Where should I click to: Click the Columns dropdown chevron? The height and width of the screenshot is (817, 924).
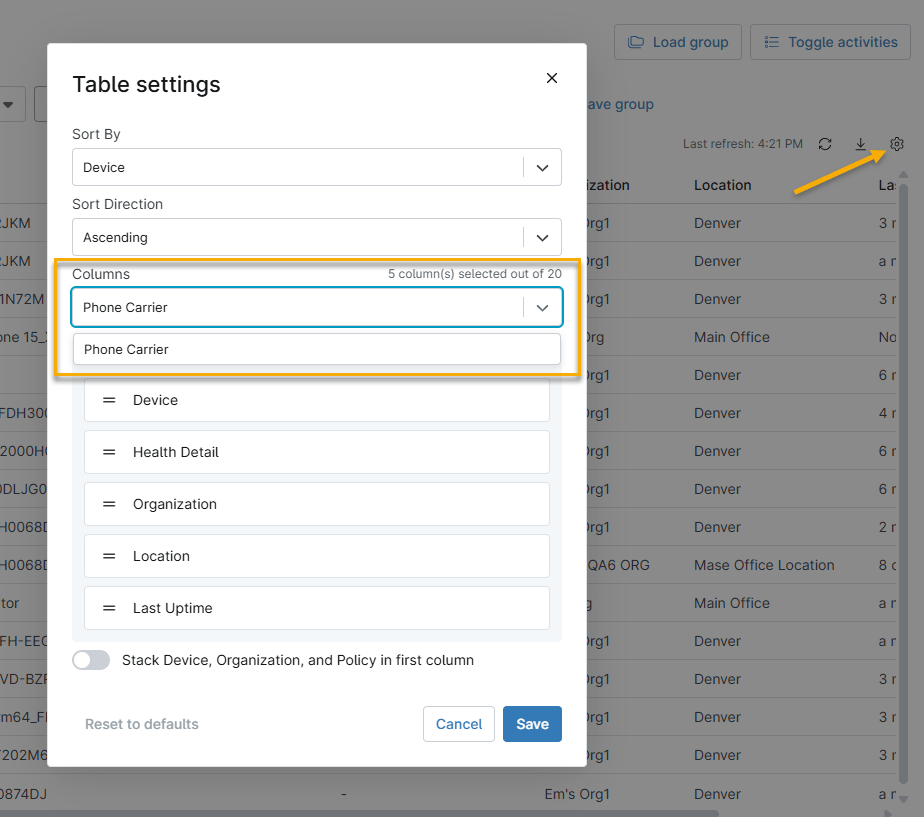coord(542,308)
